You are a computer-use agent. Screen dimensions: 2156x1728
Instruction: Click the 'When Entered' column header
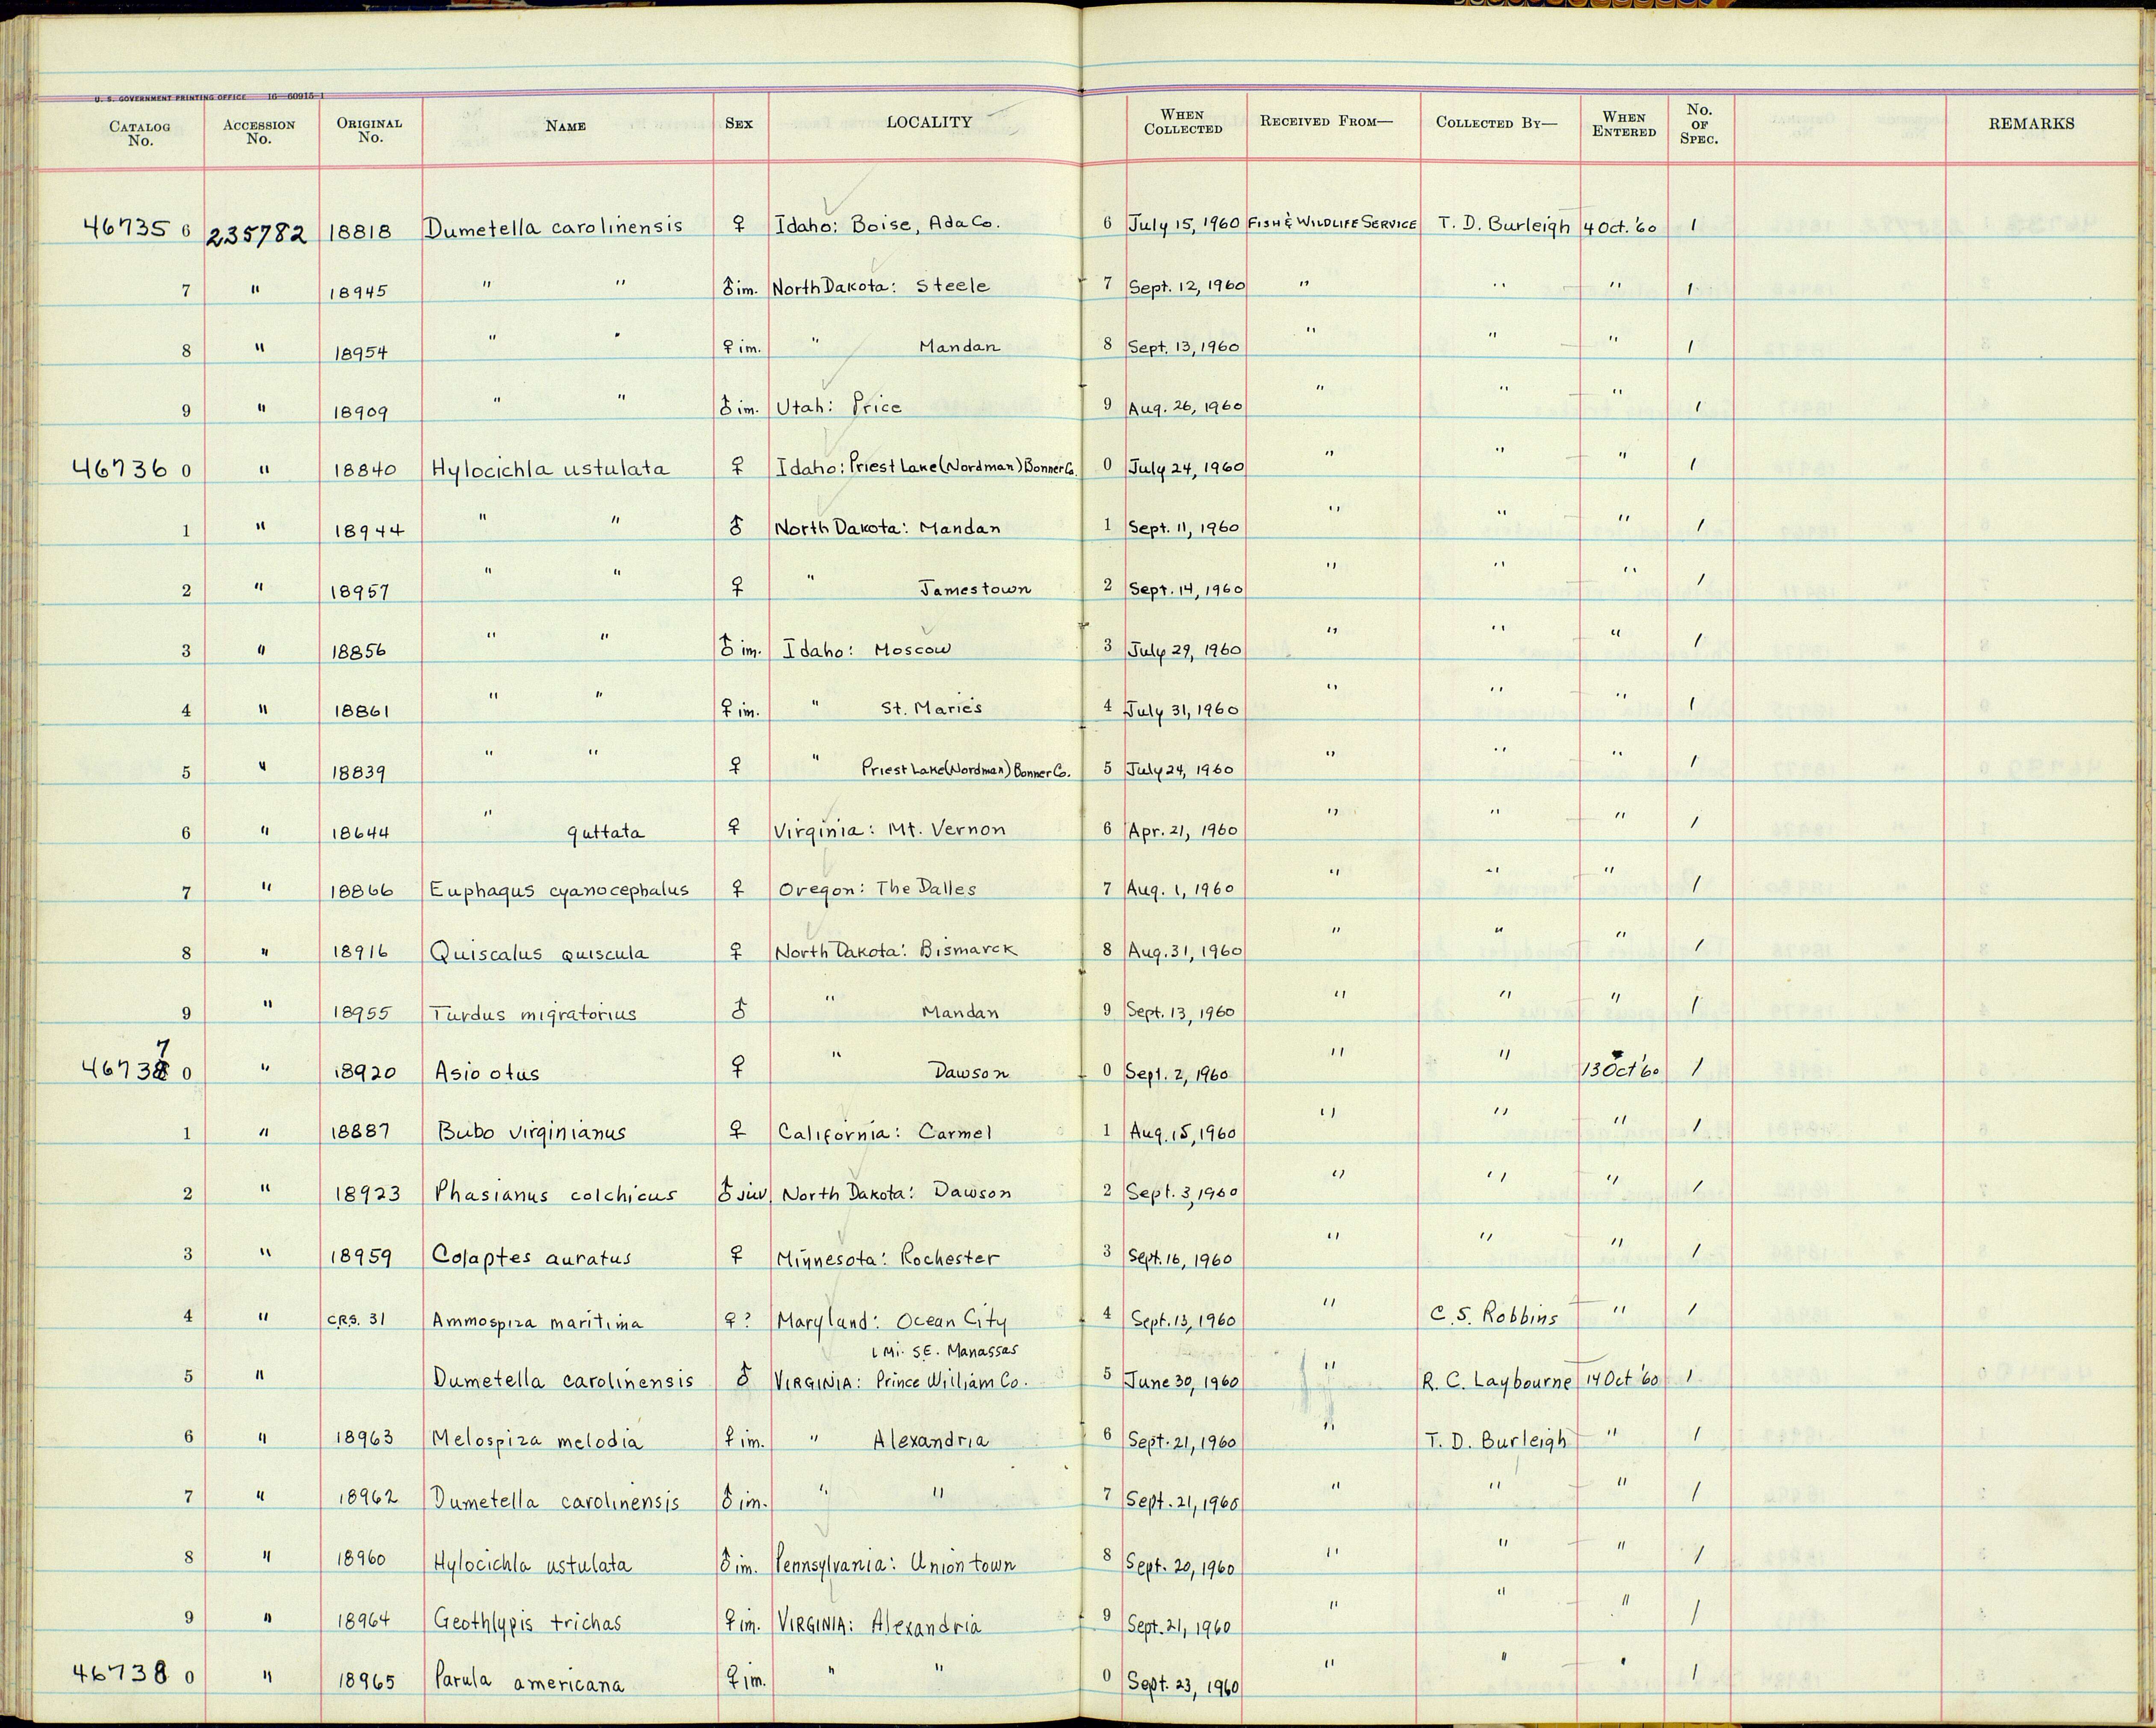(x=1624, y=124)
